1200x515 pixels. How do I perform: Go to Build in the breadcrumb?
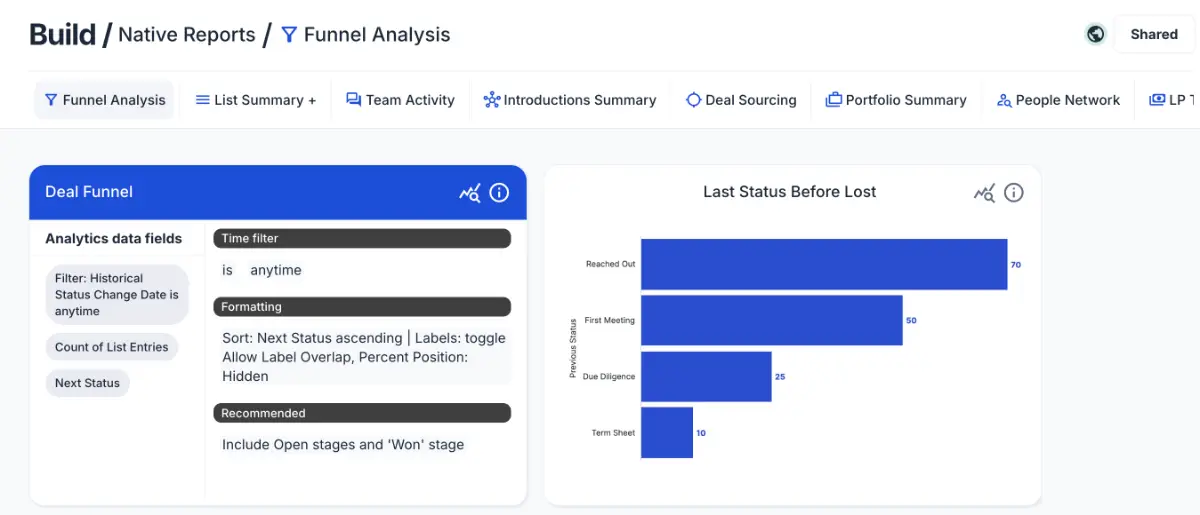coord(62,35)
